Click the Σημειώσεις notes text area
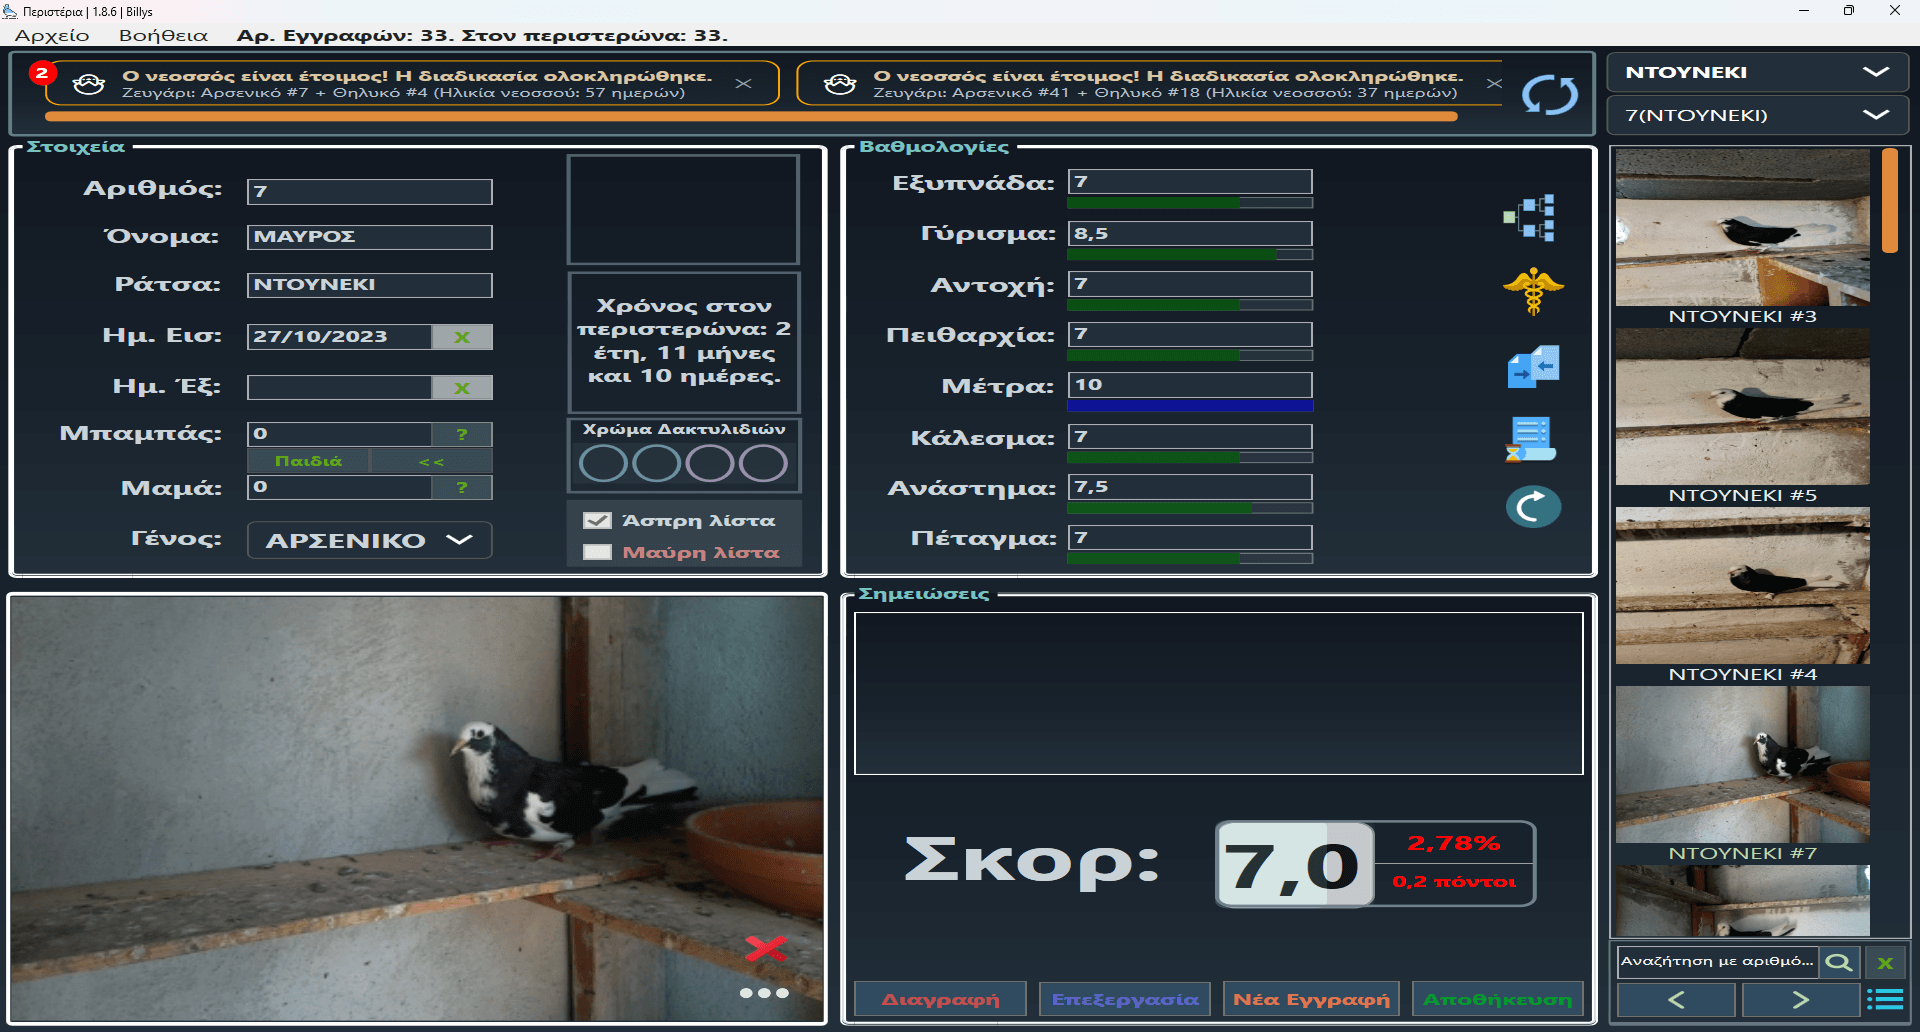 [x=1218, y=693]
